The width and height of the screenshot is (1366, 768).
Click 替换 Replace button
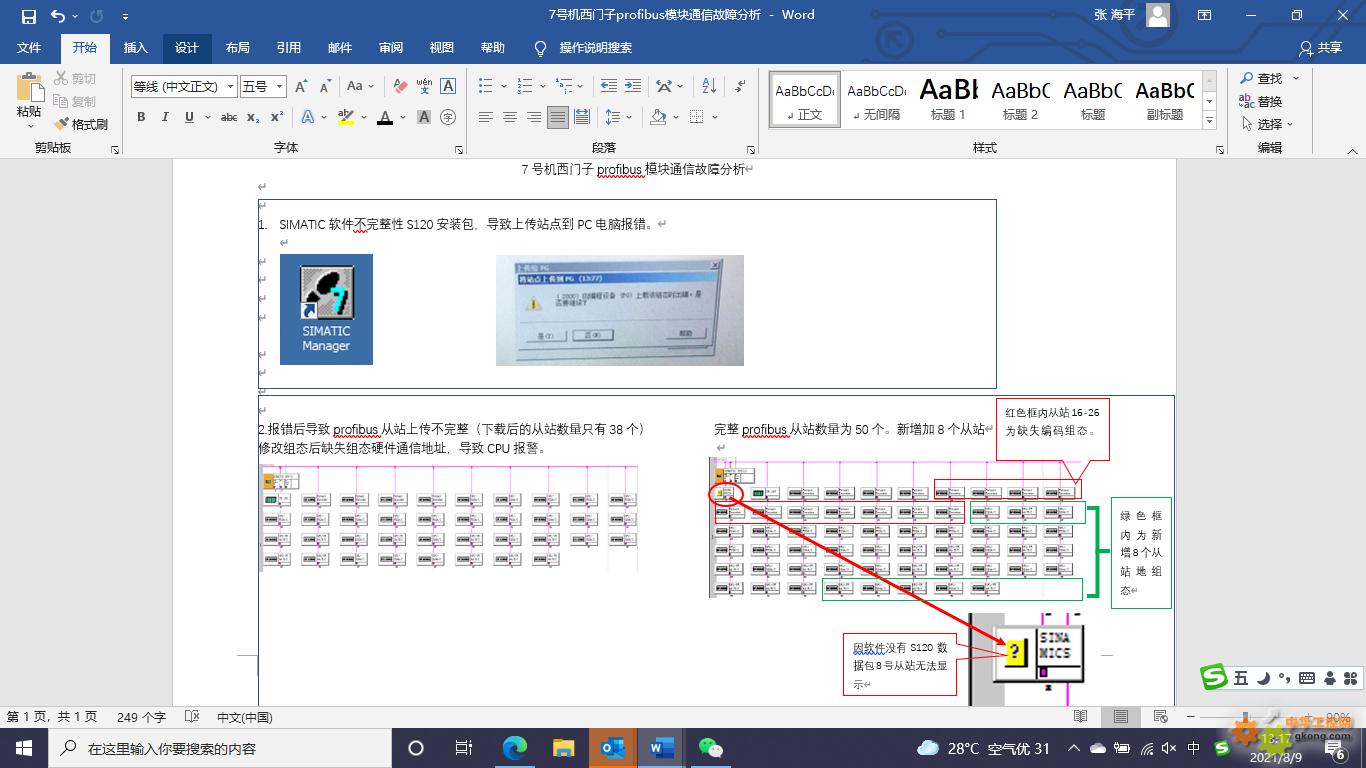tap(1261, 101)
